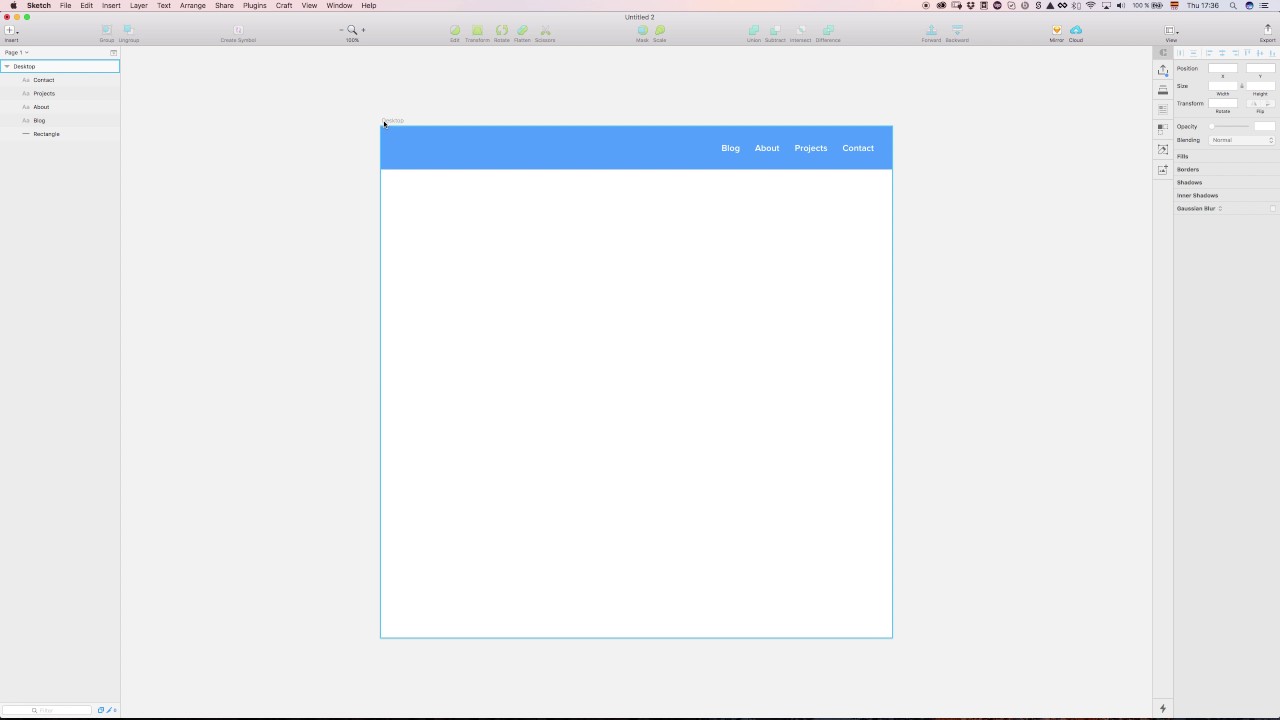Screen dimensions: 1280x720
Task: Open Sketch Mirror from toolbar
Action: pyautogui.click(x=1056, y=30)
